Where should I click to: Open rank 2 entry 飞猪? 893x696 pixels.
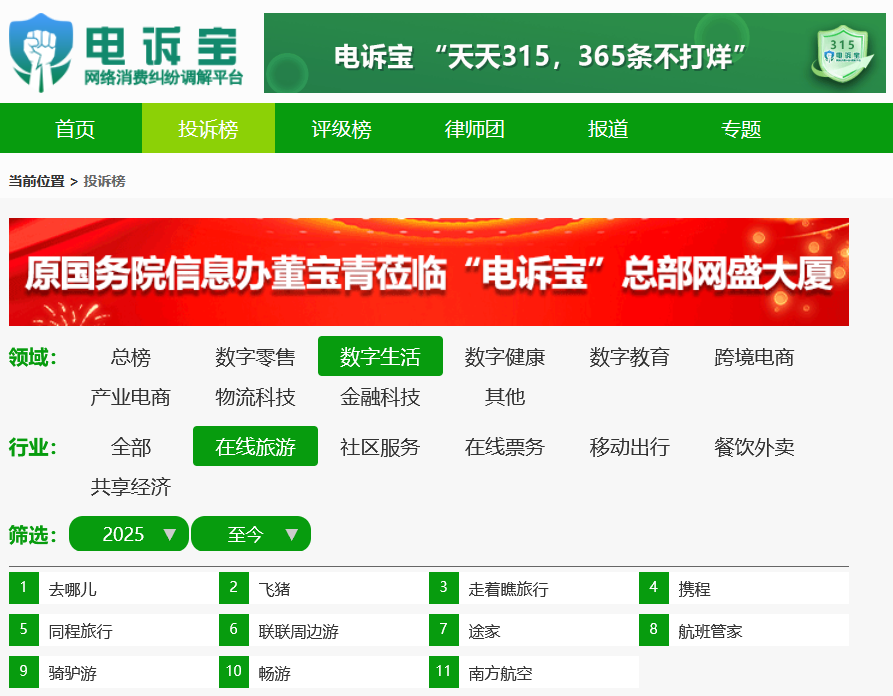[323, 588]
